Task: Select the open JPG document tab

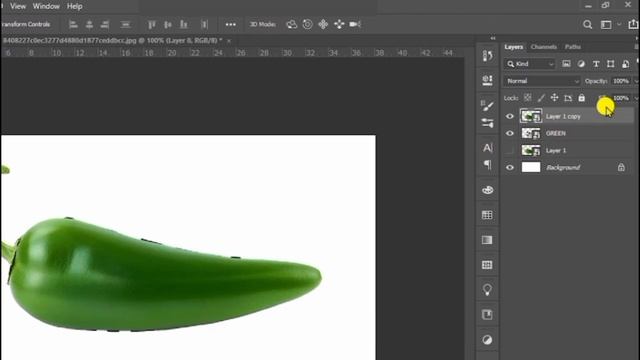Action: [x=112, y=40]
